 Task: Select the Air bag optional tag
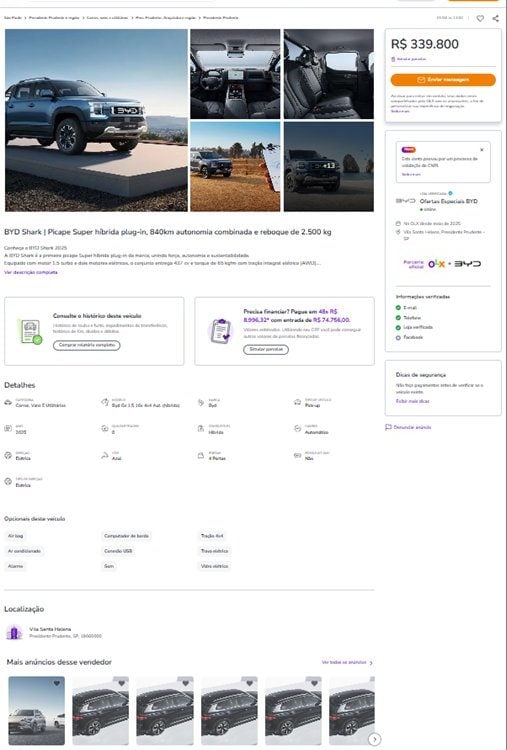click(x=15, y=536)
